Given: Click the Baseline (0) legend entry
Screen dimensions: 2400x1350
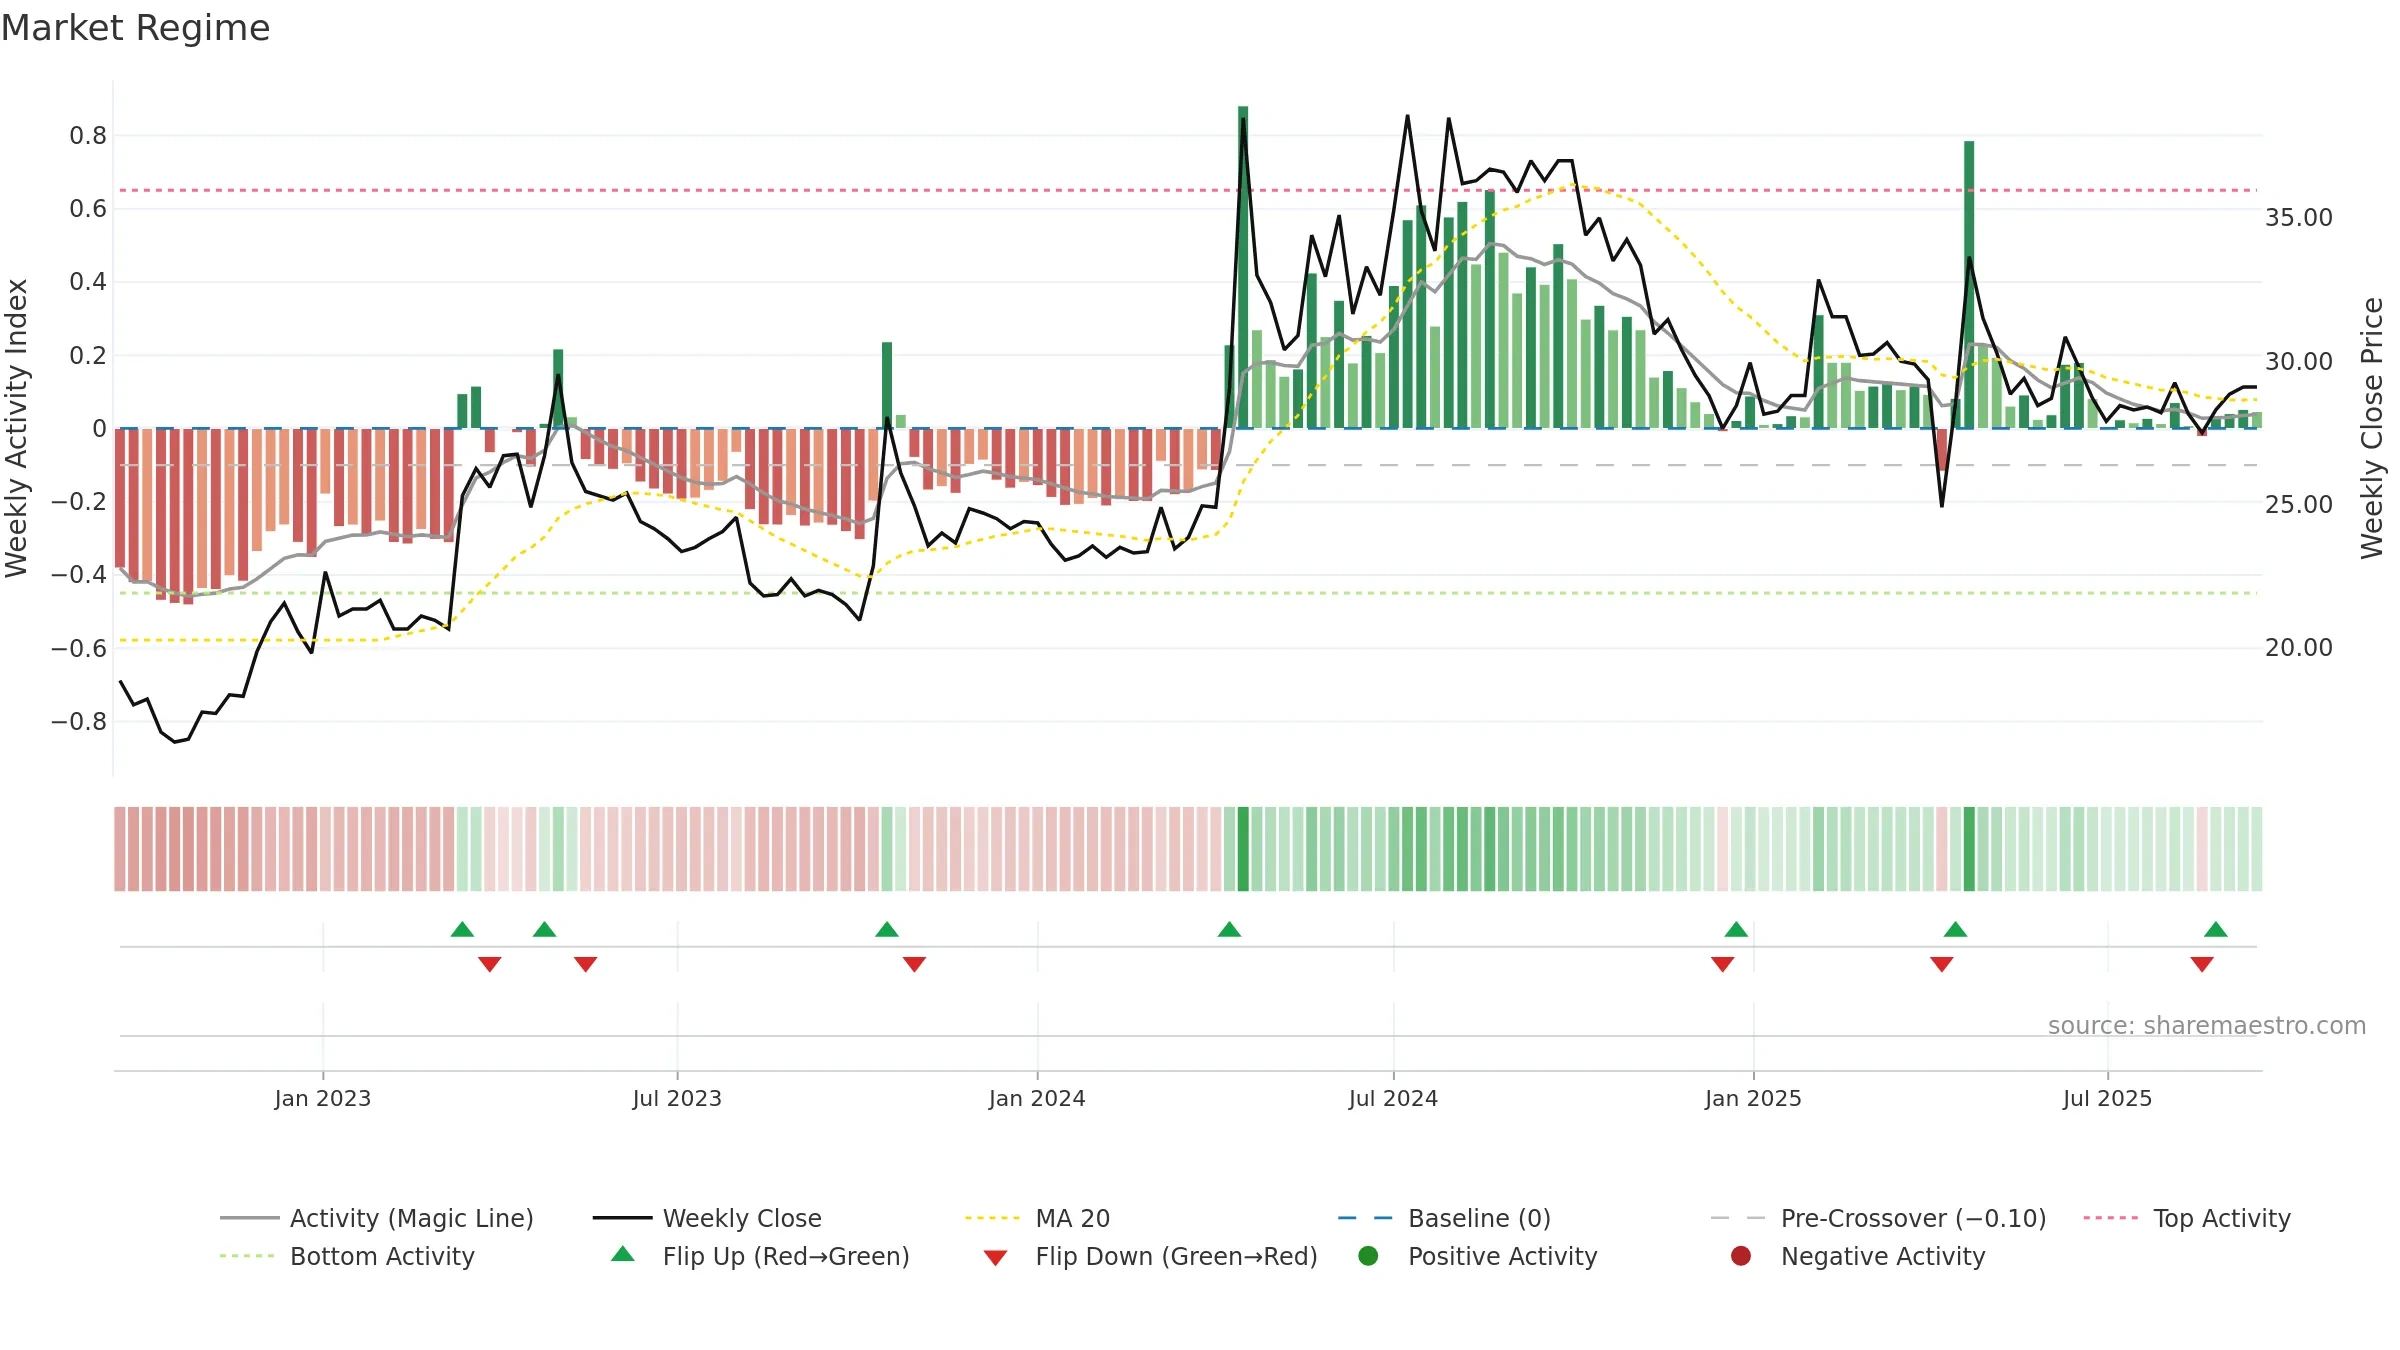Looking at the screenshot, I should click(1444, 1218).
